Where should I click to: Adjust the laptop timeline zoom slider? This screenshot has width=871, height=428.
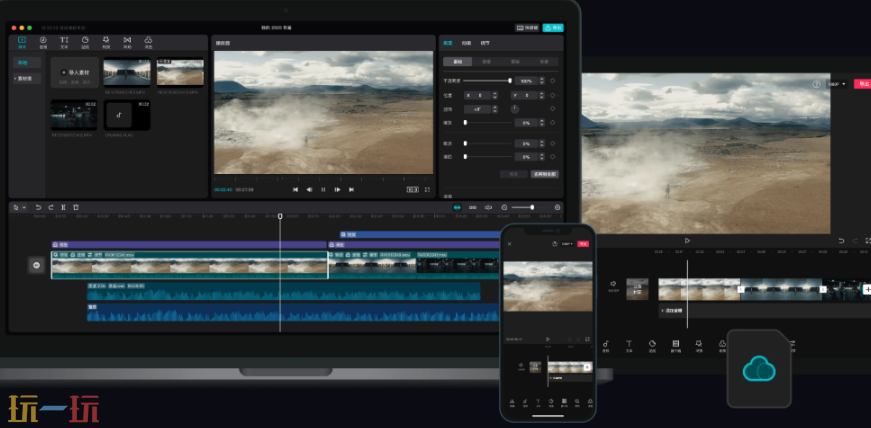(530, 207)
